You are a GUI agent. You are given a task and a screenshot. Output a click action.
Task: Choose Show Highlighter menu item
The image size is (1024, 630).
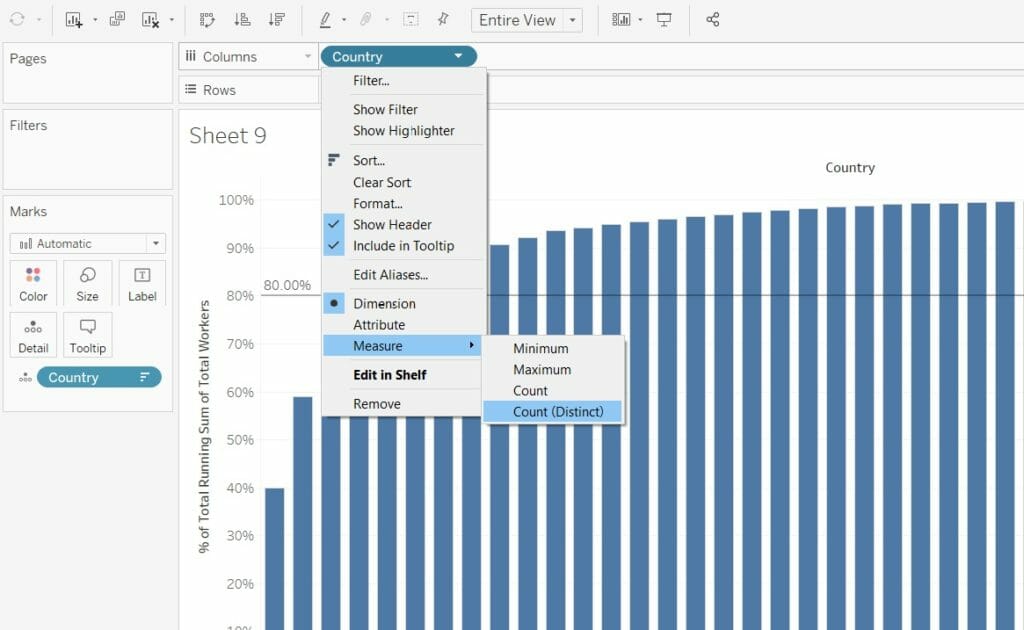tap(404, 131)
